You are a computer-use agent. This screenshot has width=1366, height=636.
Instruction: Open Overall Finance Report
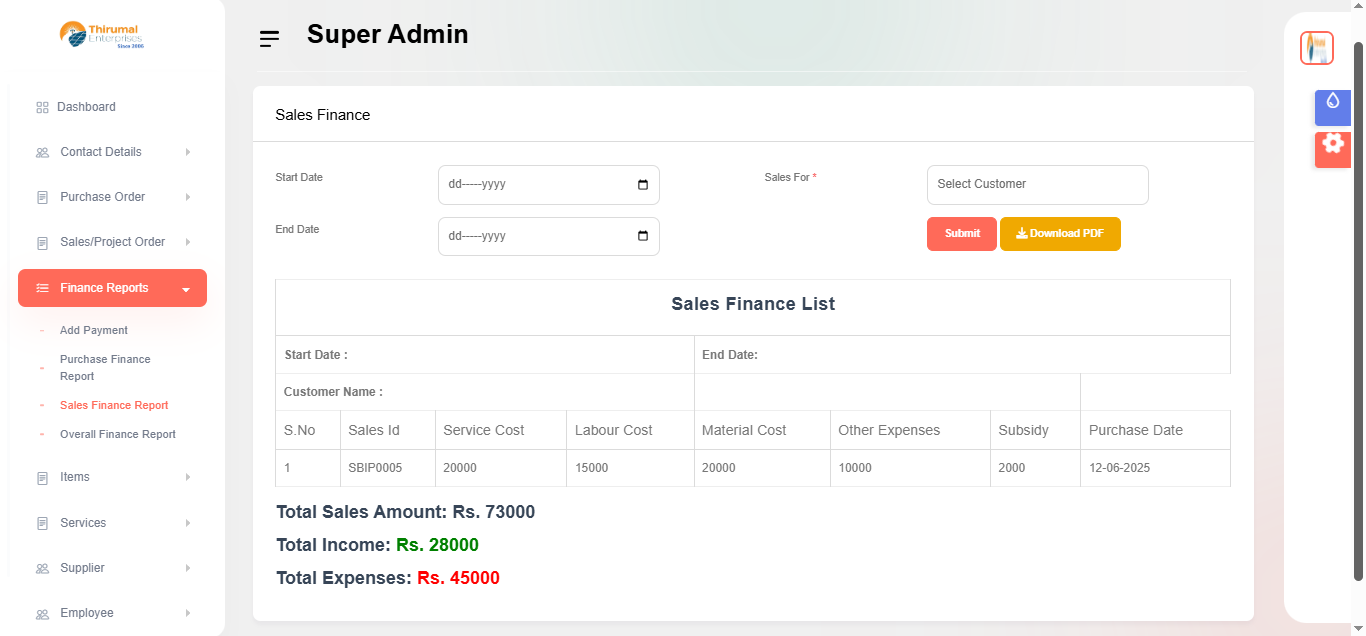coord(118,434)
